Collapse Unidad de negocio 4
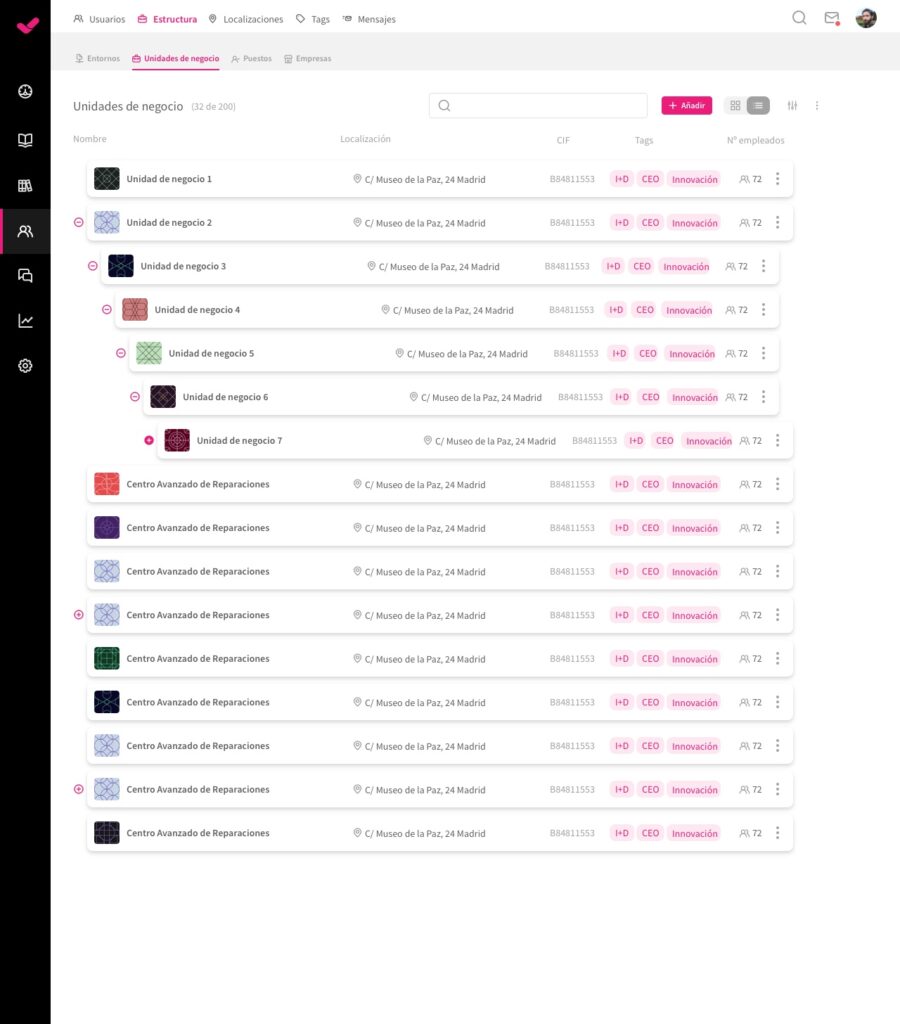The image size is (900, 1024). tap(107, 310)
